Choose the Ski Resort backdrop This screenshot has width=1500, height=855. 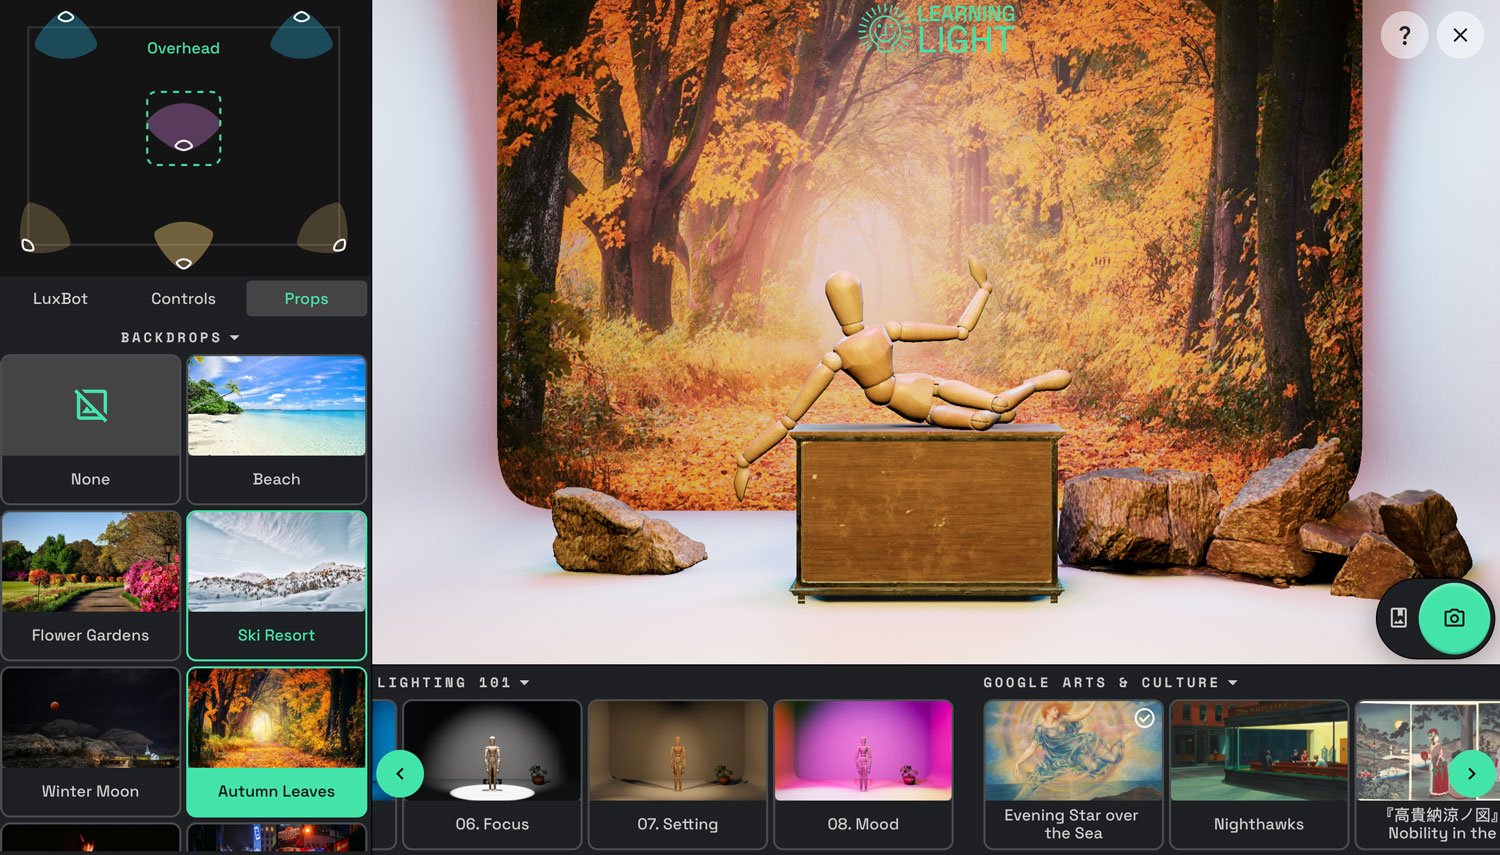click(x=277, y=585)
